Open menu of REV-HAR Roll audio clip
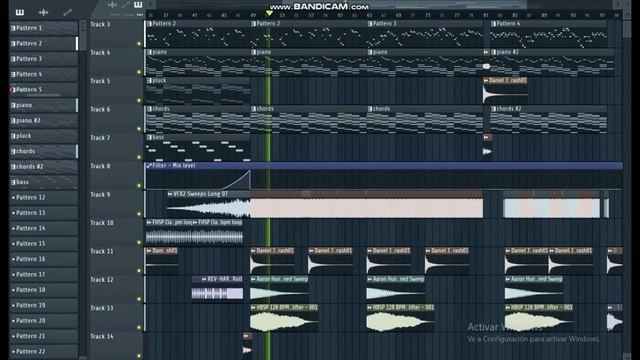 tap(204, 279)
